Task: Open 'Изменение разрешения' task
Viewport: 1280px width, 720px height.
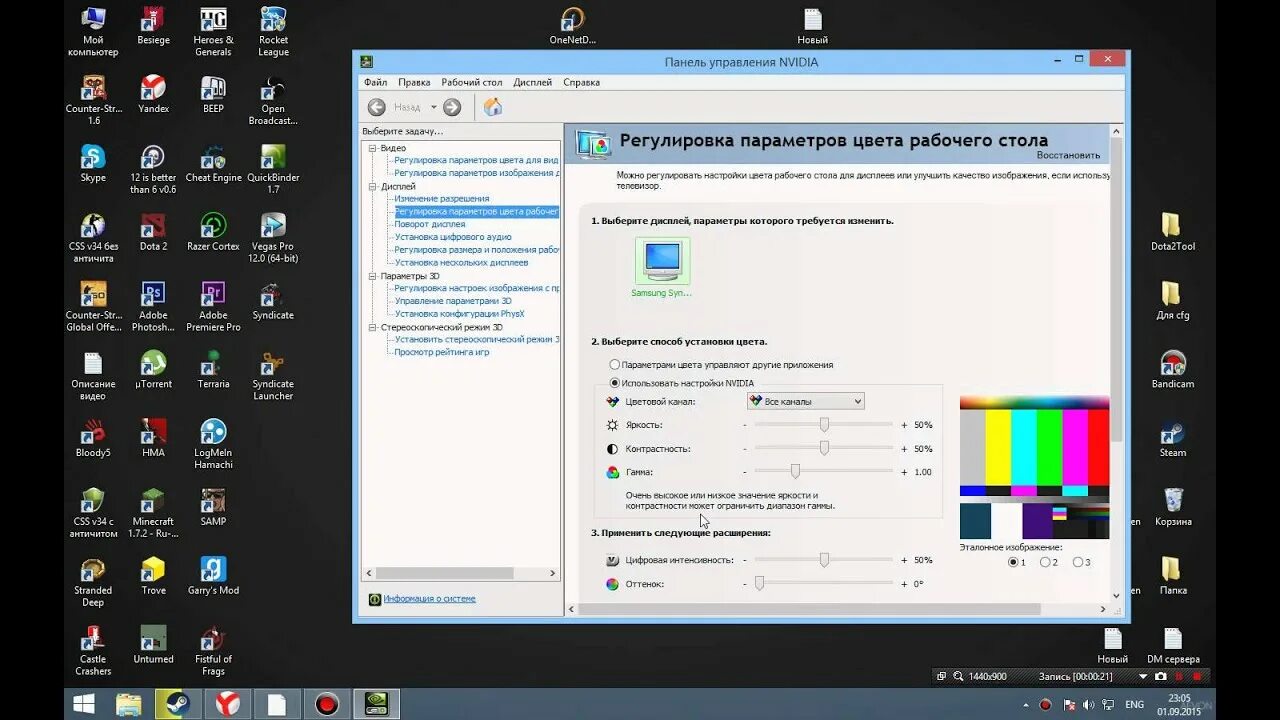Action: pyautogui.click(x=442, y=199)
